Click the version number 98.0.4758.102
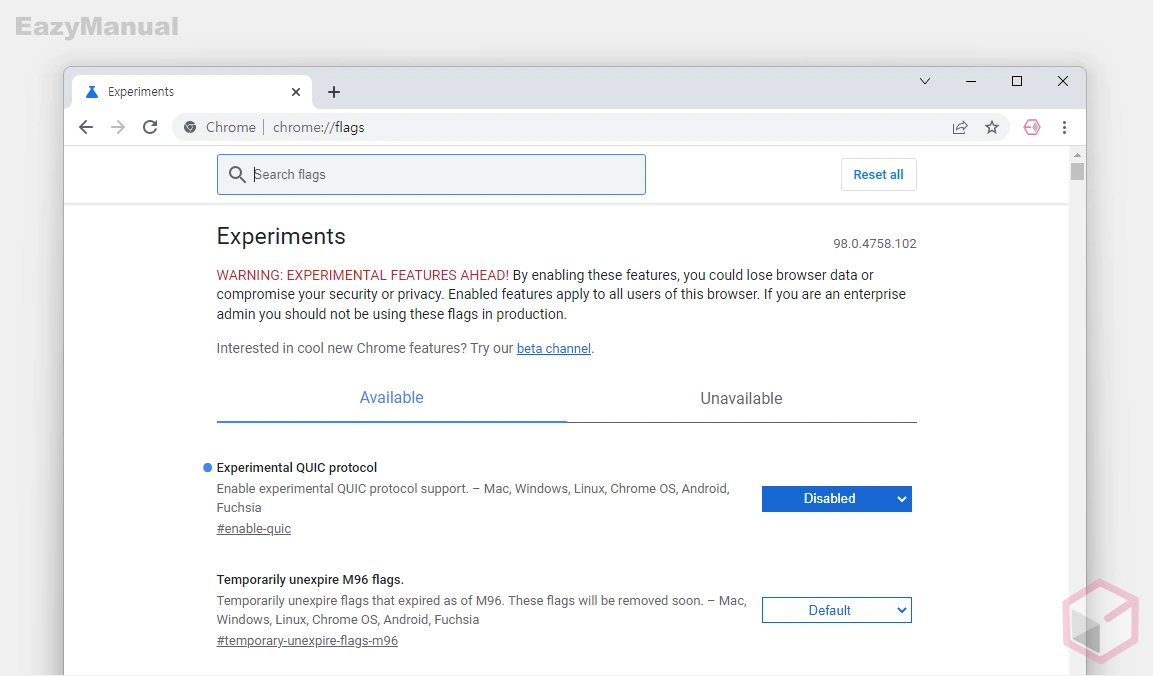 coord(874,243)
